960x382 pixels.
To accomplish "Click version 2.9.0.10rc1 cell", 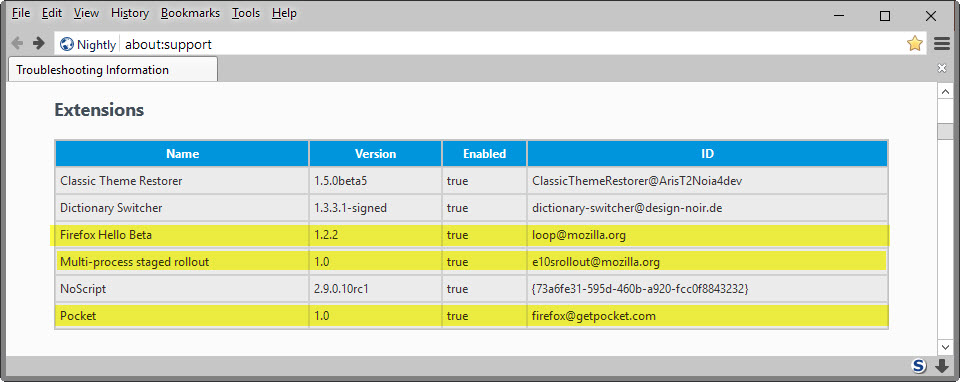I will tap(375, 289).
